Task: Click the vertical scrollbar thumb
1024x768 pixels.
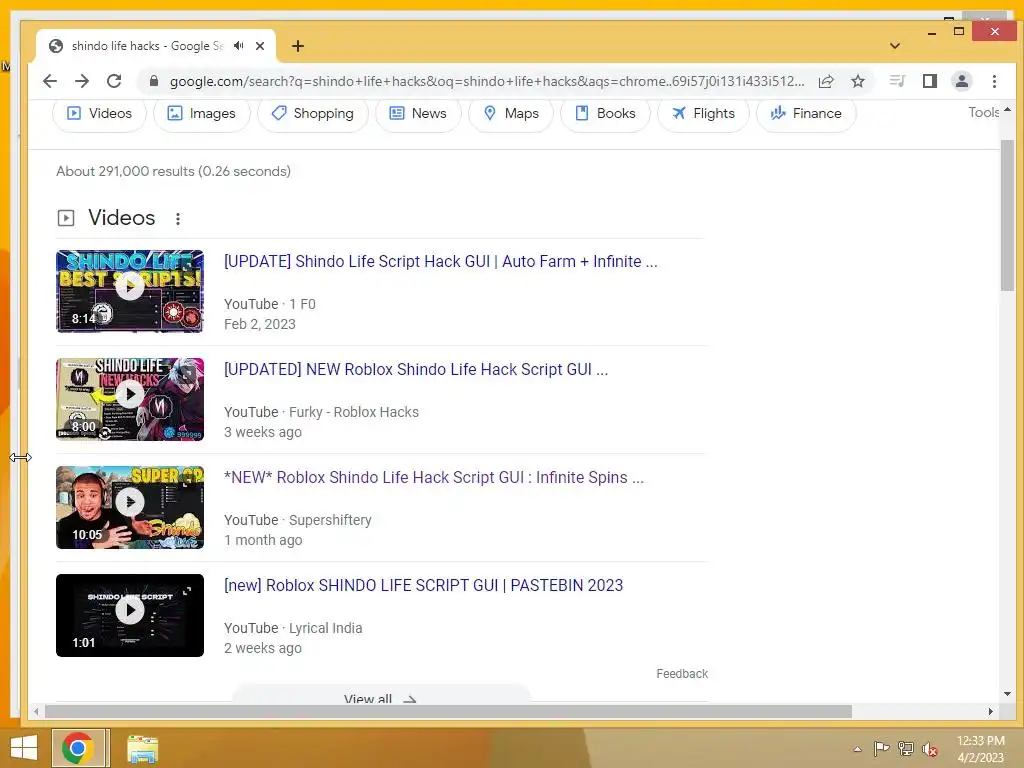Action: 1007,216
